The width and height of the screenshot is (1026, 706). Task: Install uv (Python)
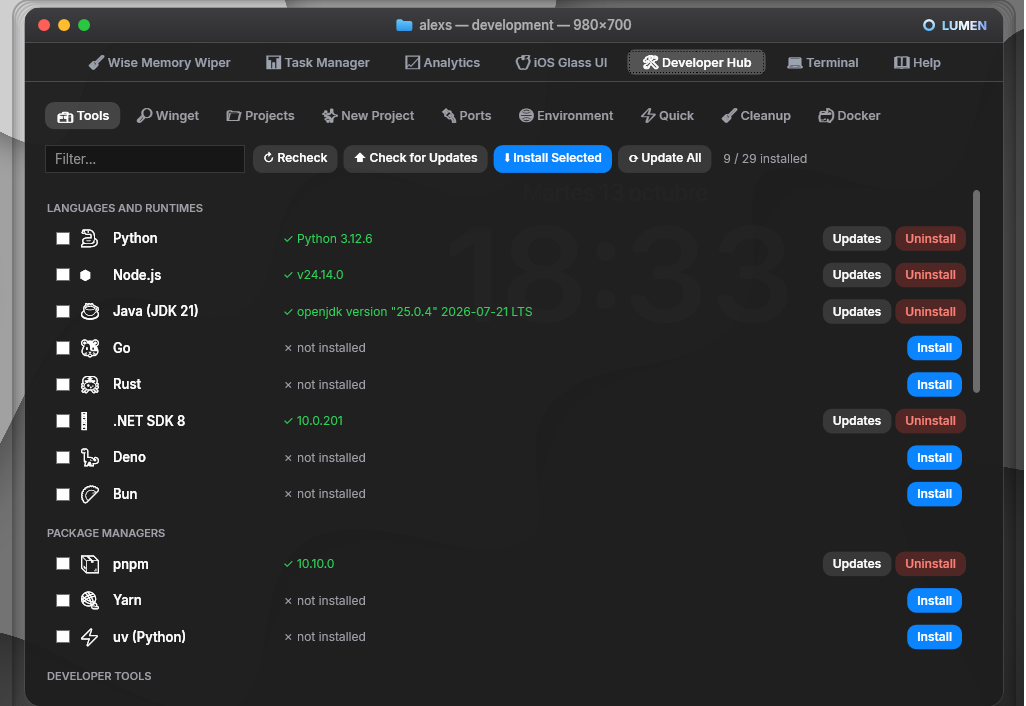(x=934, y=637)
